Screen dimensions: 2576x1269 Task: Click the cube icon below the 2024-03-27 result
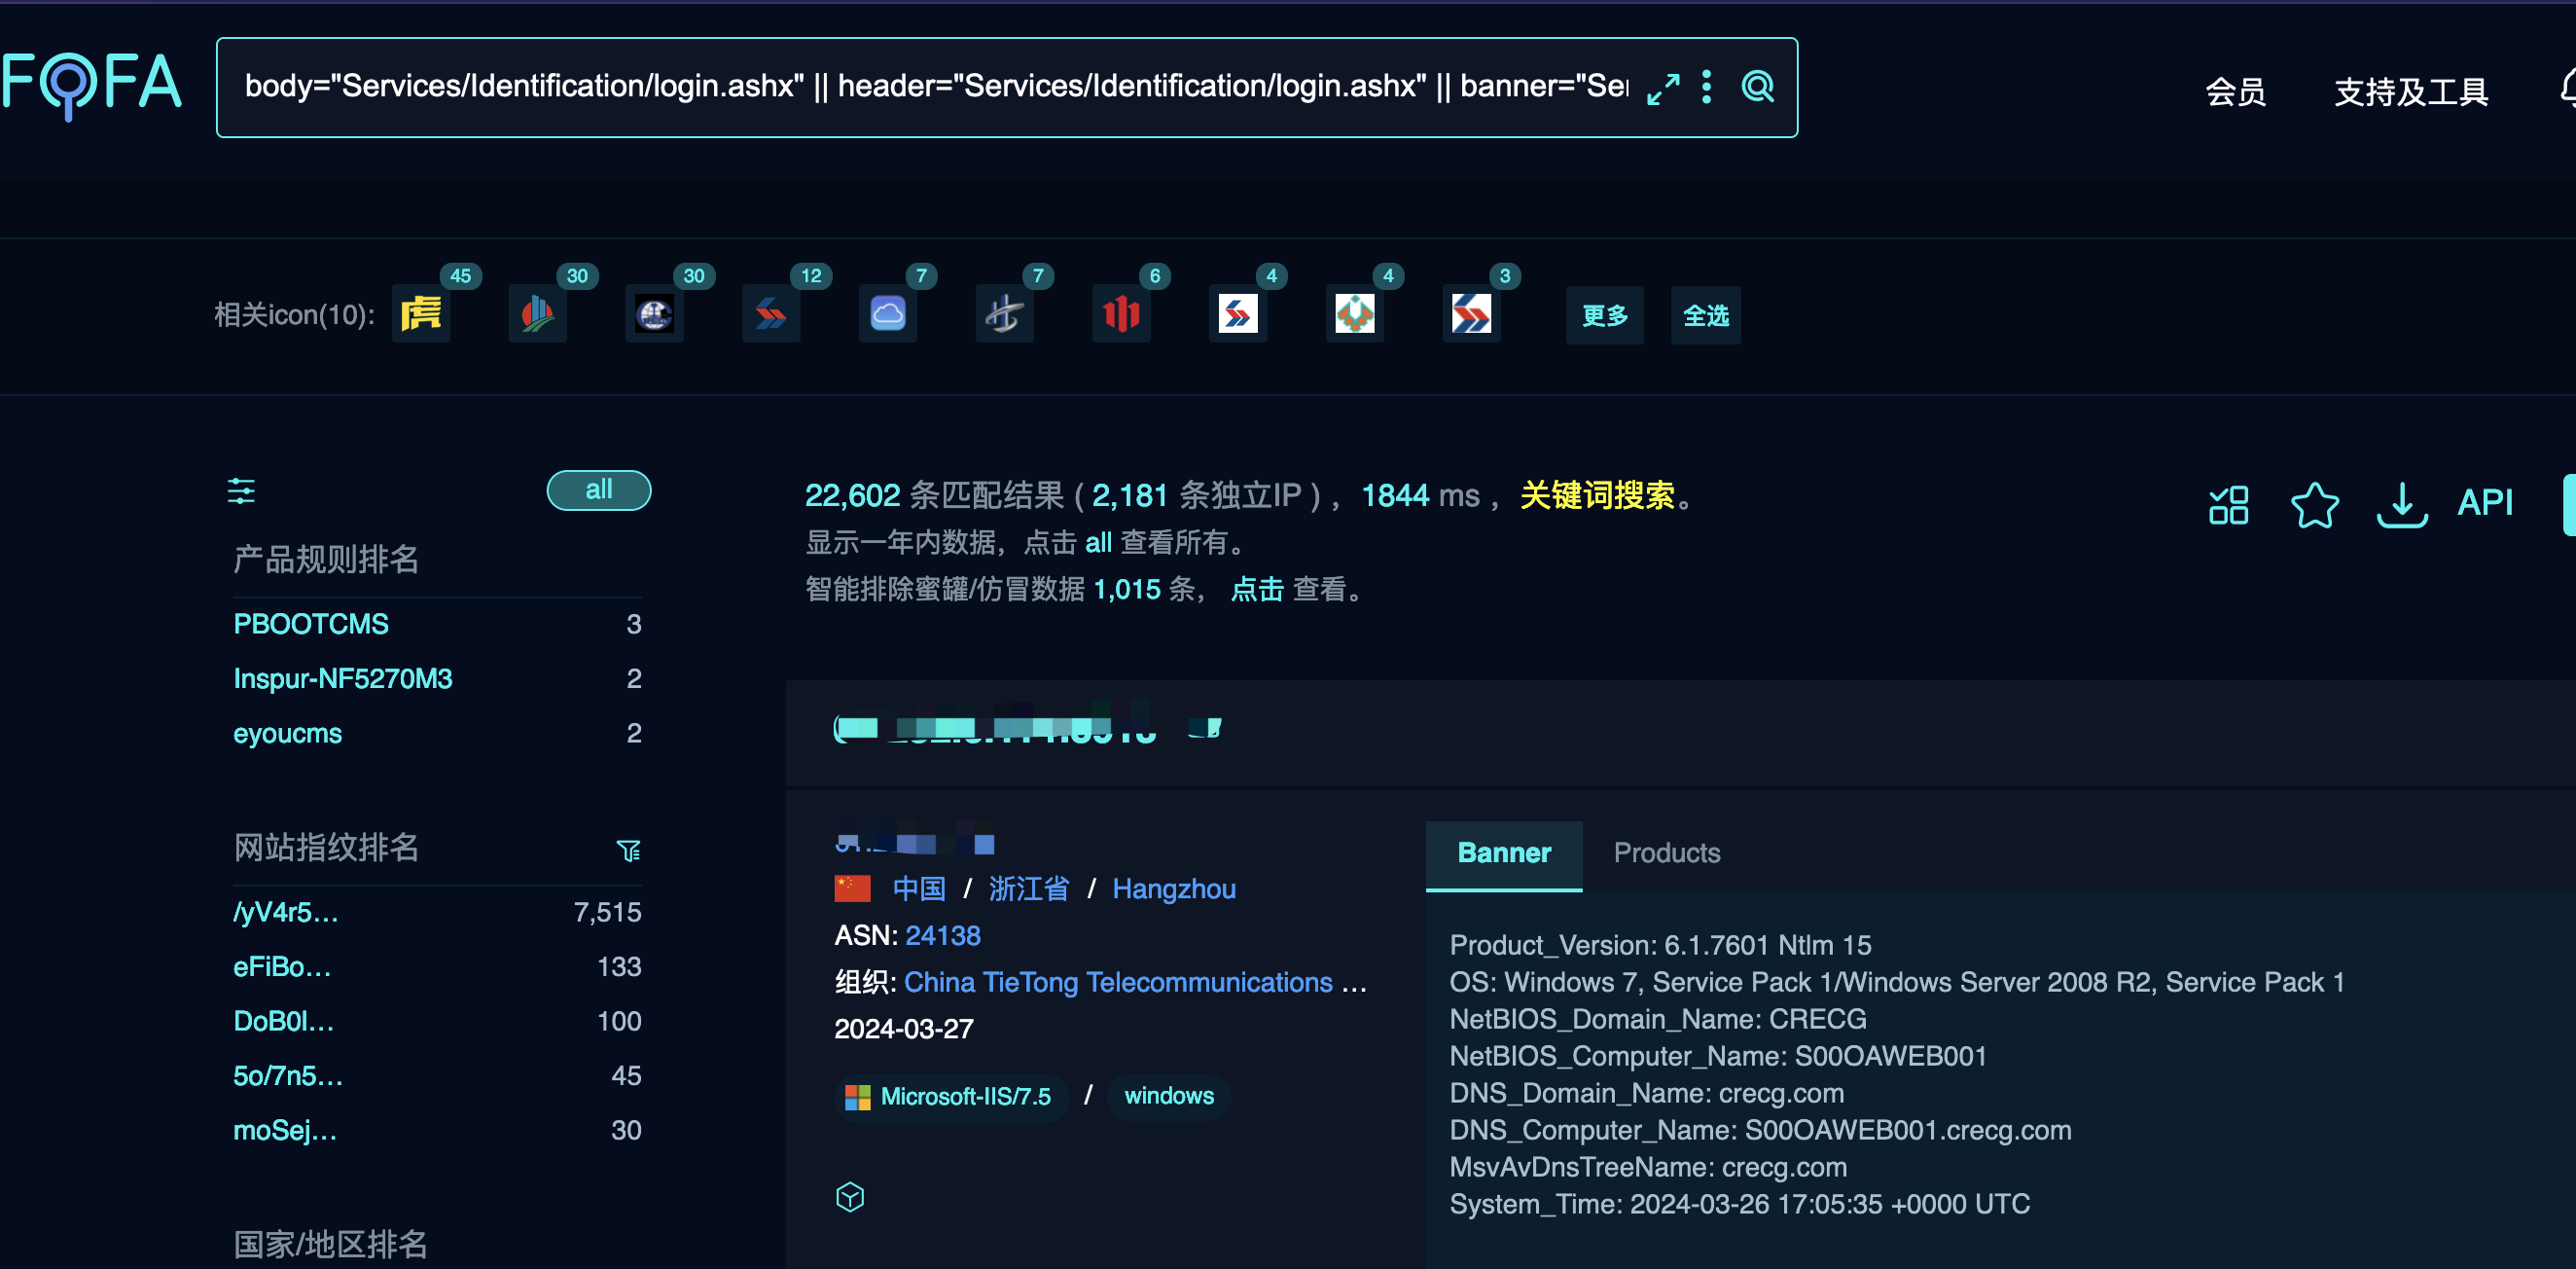(x=849, y=1197)
